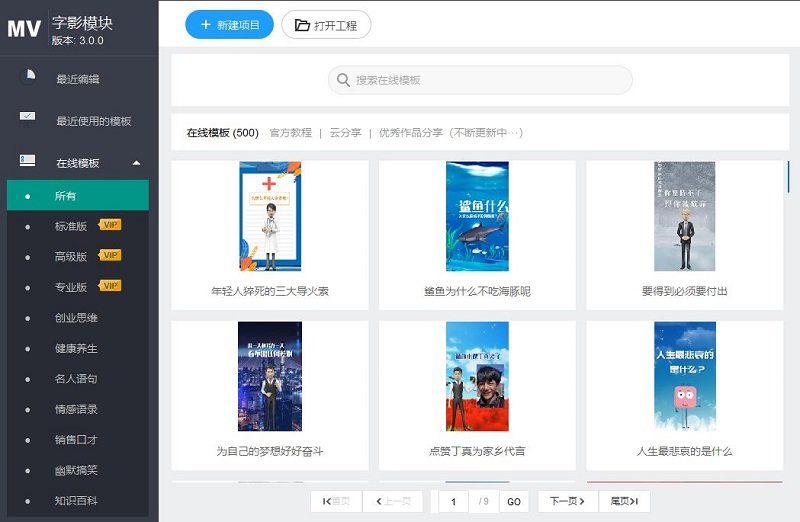This screenshot has height=522, width=800.
Task: Select the 所有 category
Action: click(78, 195)
